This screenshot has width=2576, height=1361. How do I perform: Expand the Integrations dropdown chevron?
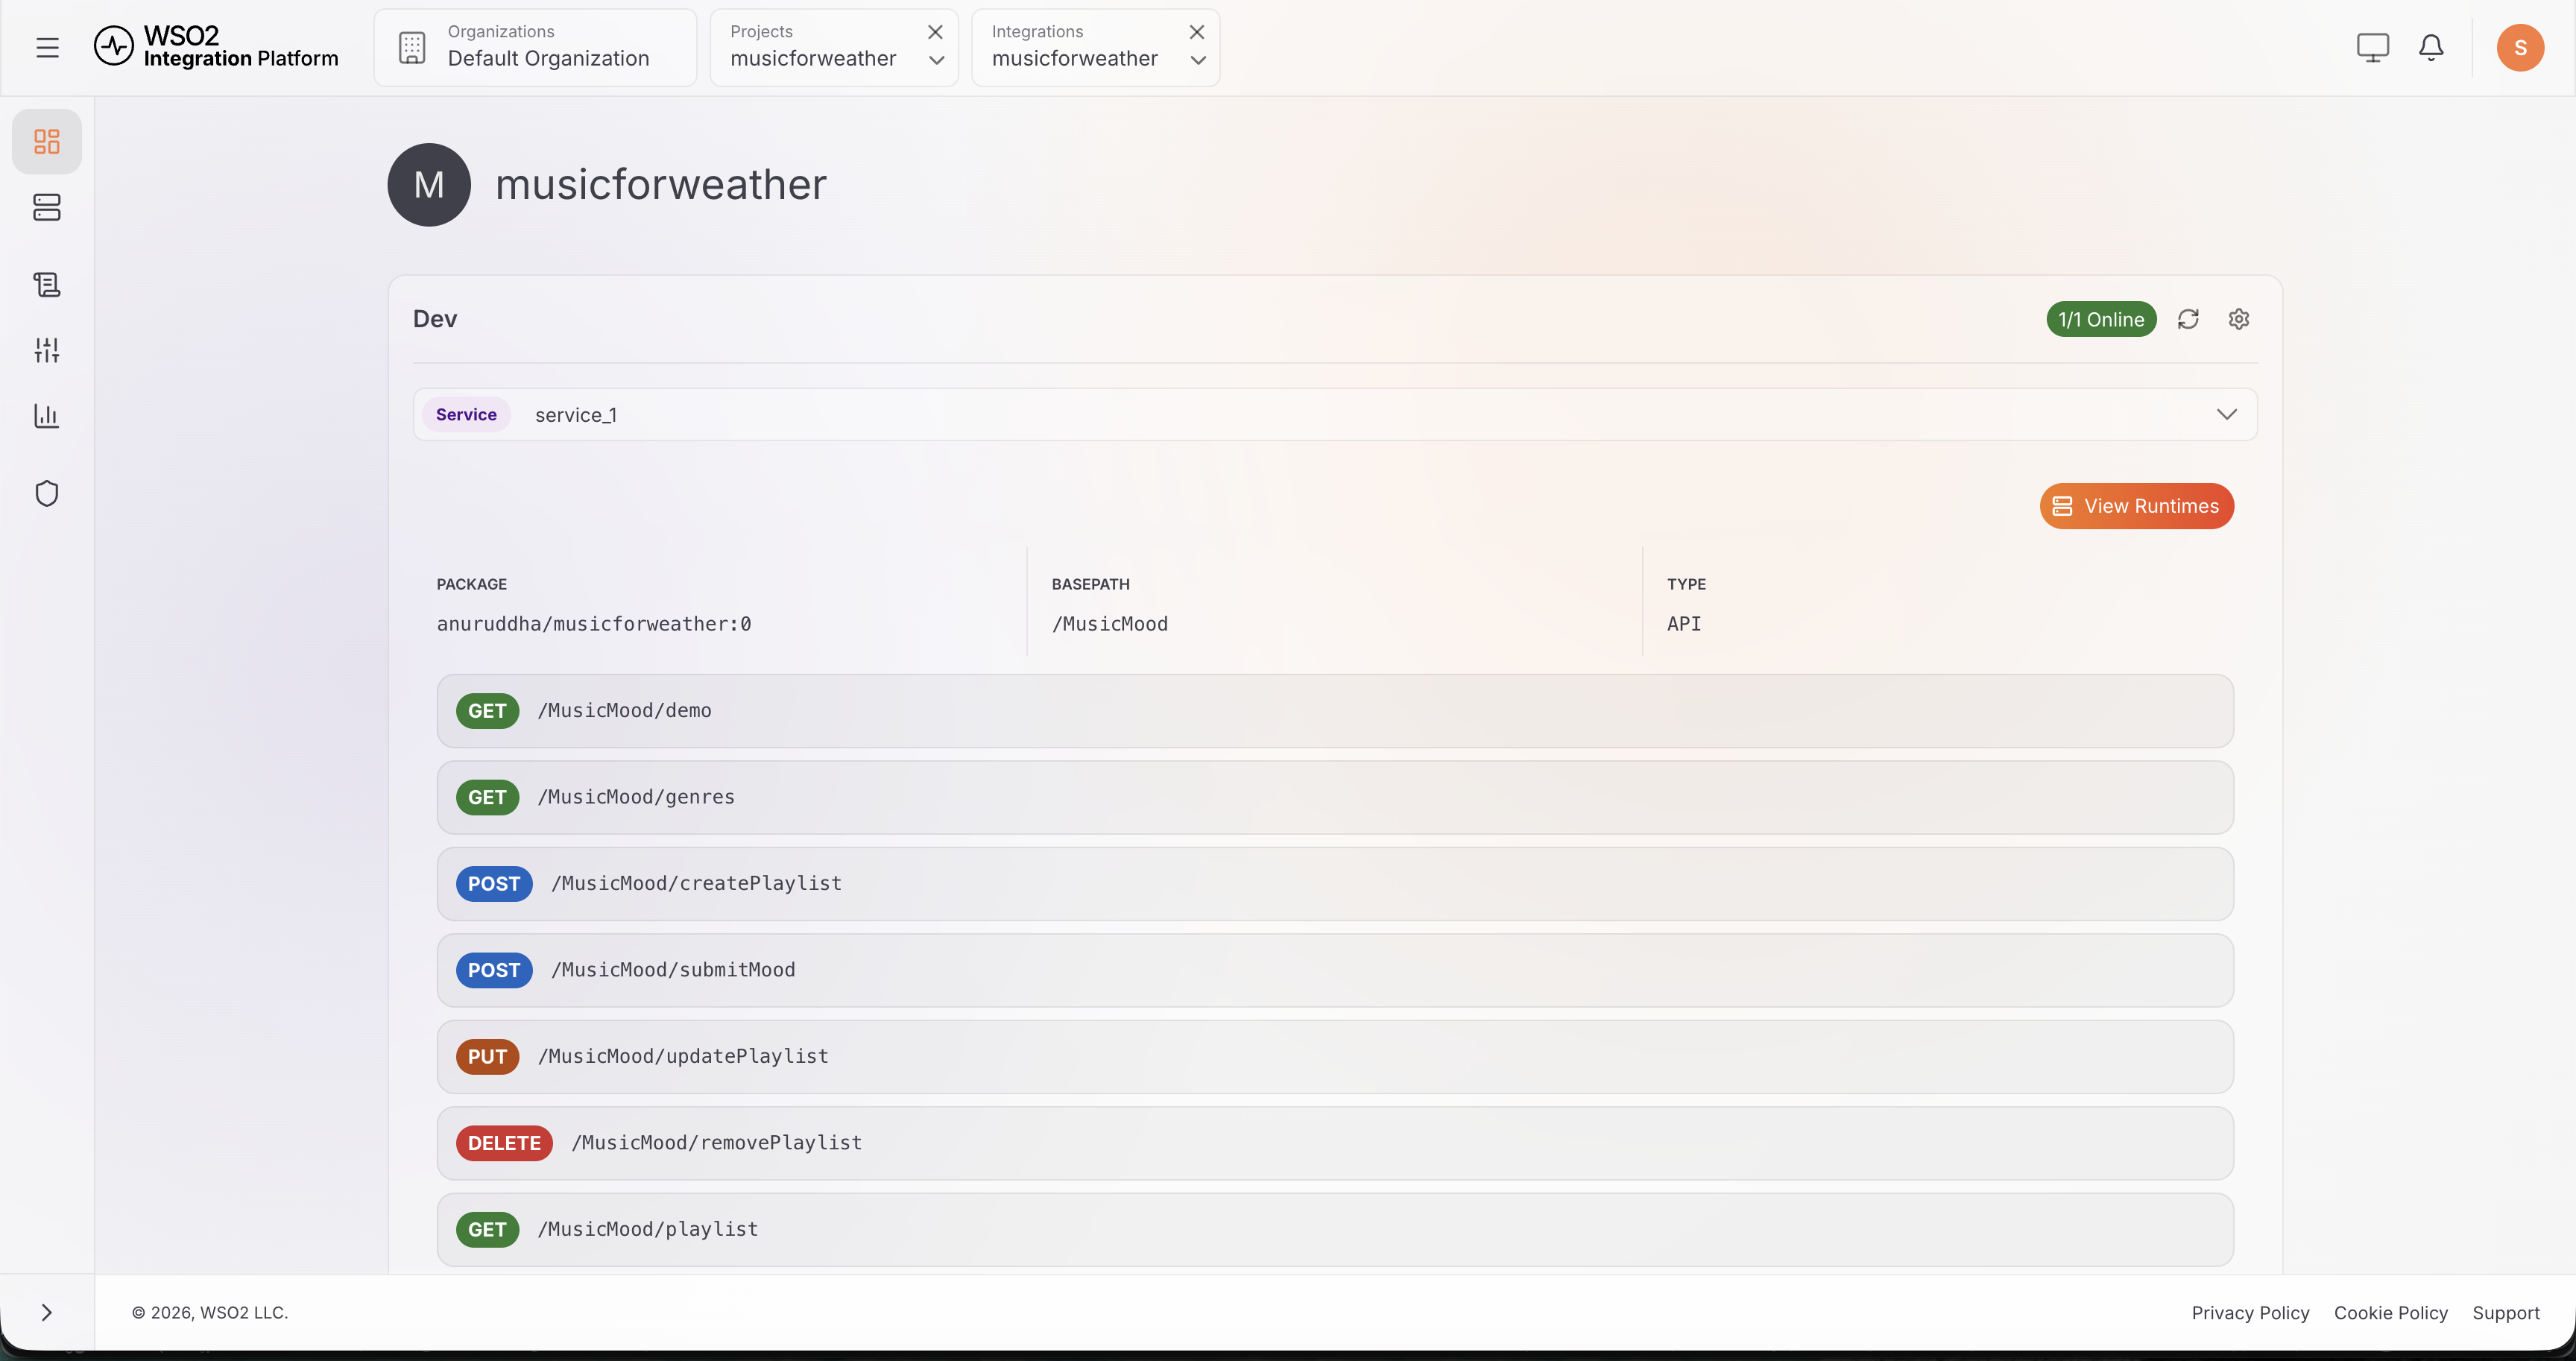[x=1198, y=60]
